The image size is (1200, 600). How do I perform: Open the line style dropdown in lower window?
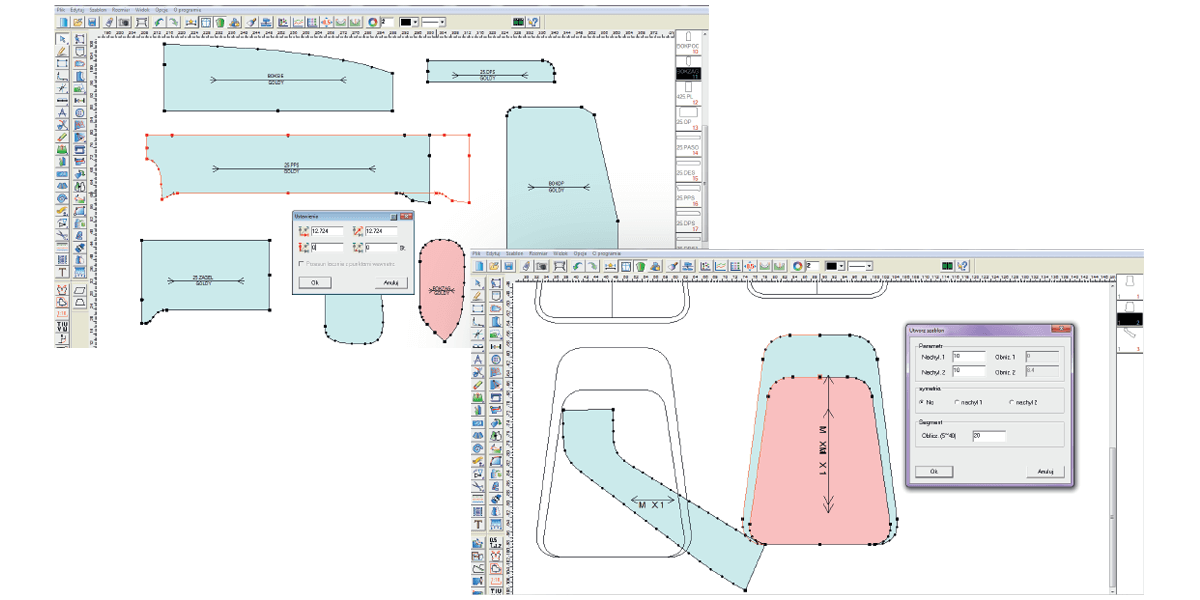click(x=870, y=266)
